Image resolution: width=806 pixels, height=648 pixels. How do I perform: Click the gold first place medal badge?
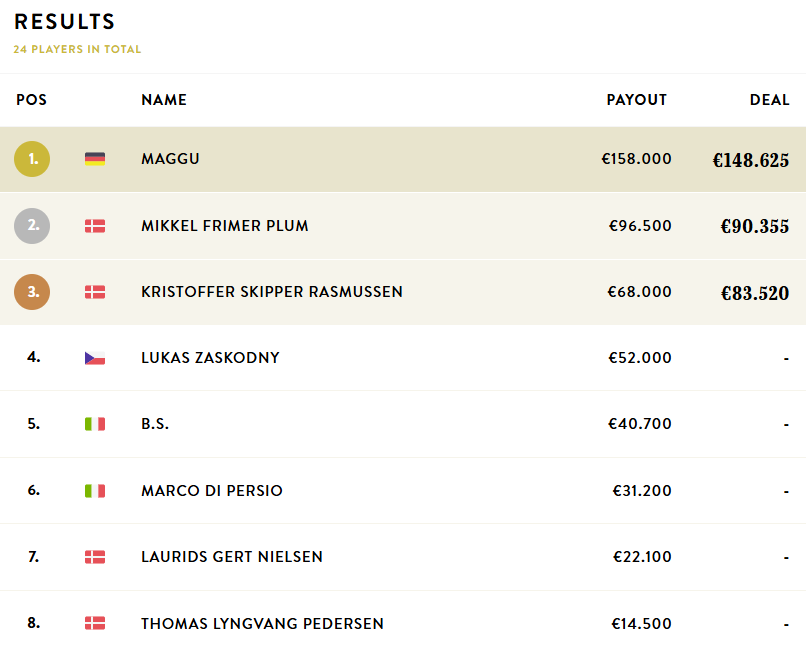coord(32,159)
